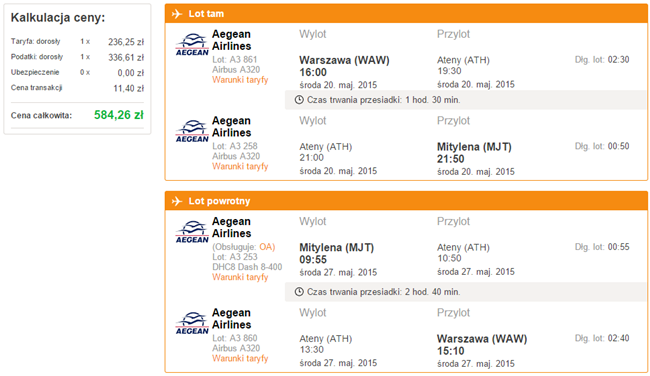Screen dimensions: 650x376
Task: Open Warunki taryfy for flight A3 860
Action: pyautogui.click(x=240, y=358)
